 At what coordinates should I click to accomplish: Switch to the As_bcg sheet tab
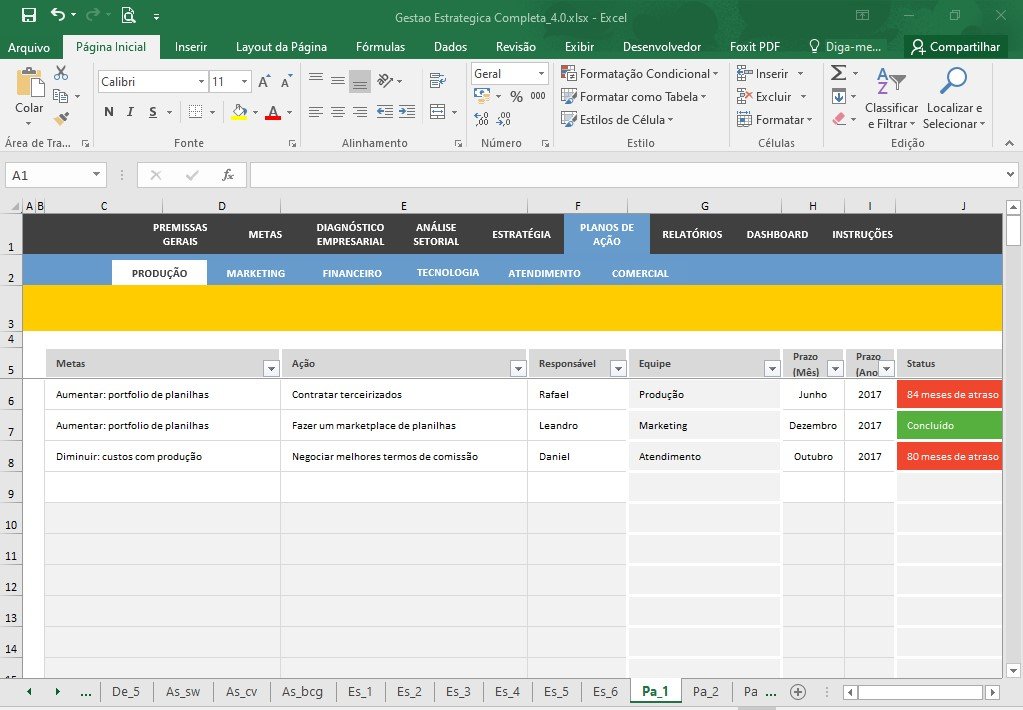(x=302, y=692)
